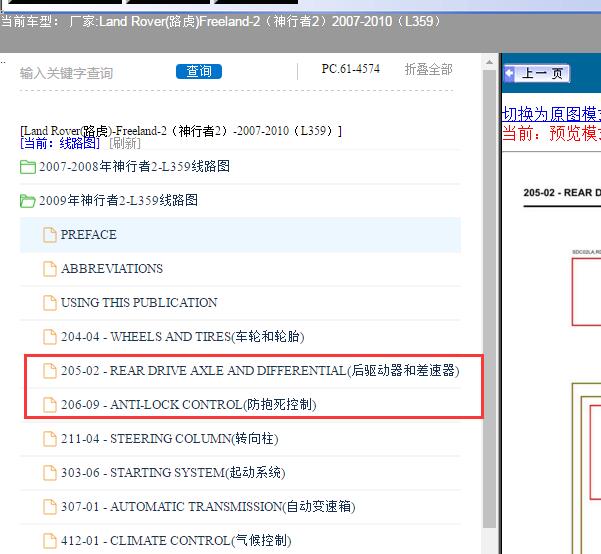Open 206-09 ANTI-LOCK CONTROL entry
This screenshot has width=601, height=554.
point(189,404)
